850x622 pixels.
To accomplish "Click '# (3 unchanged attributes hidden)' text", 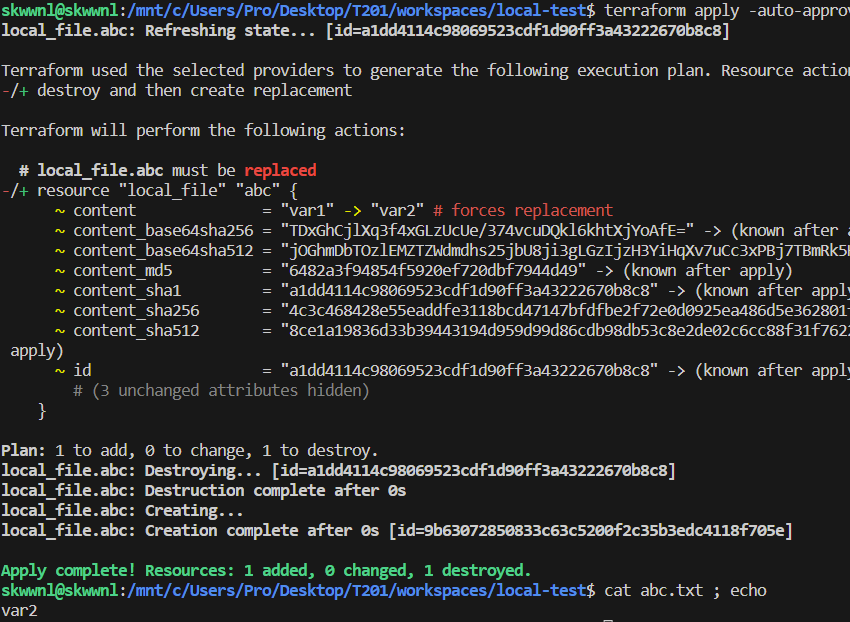I will tap(221, 391).
